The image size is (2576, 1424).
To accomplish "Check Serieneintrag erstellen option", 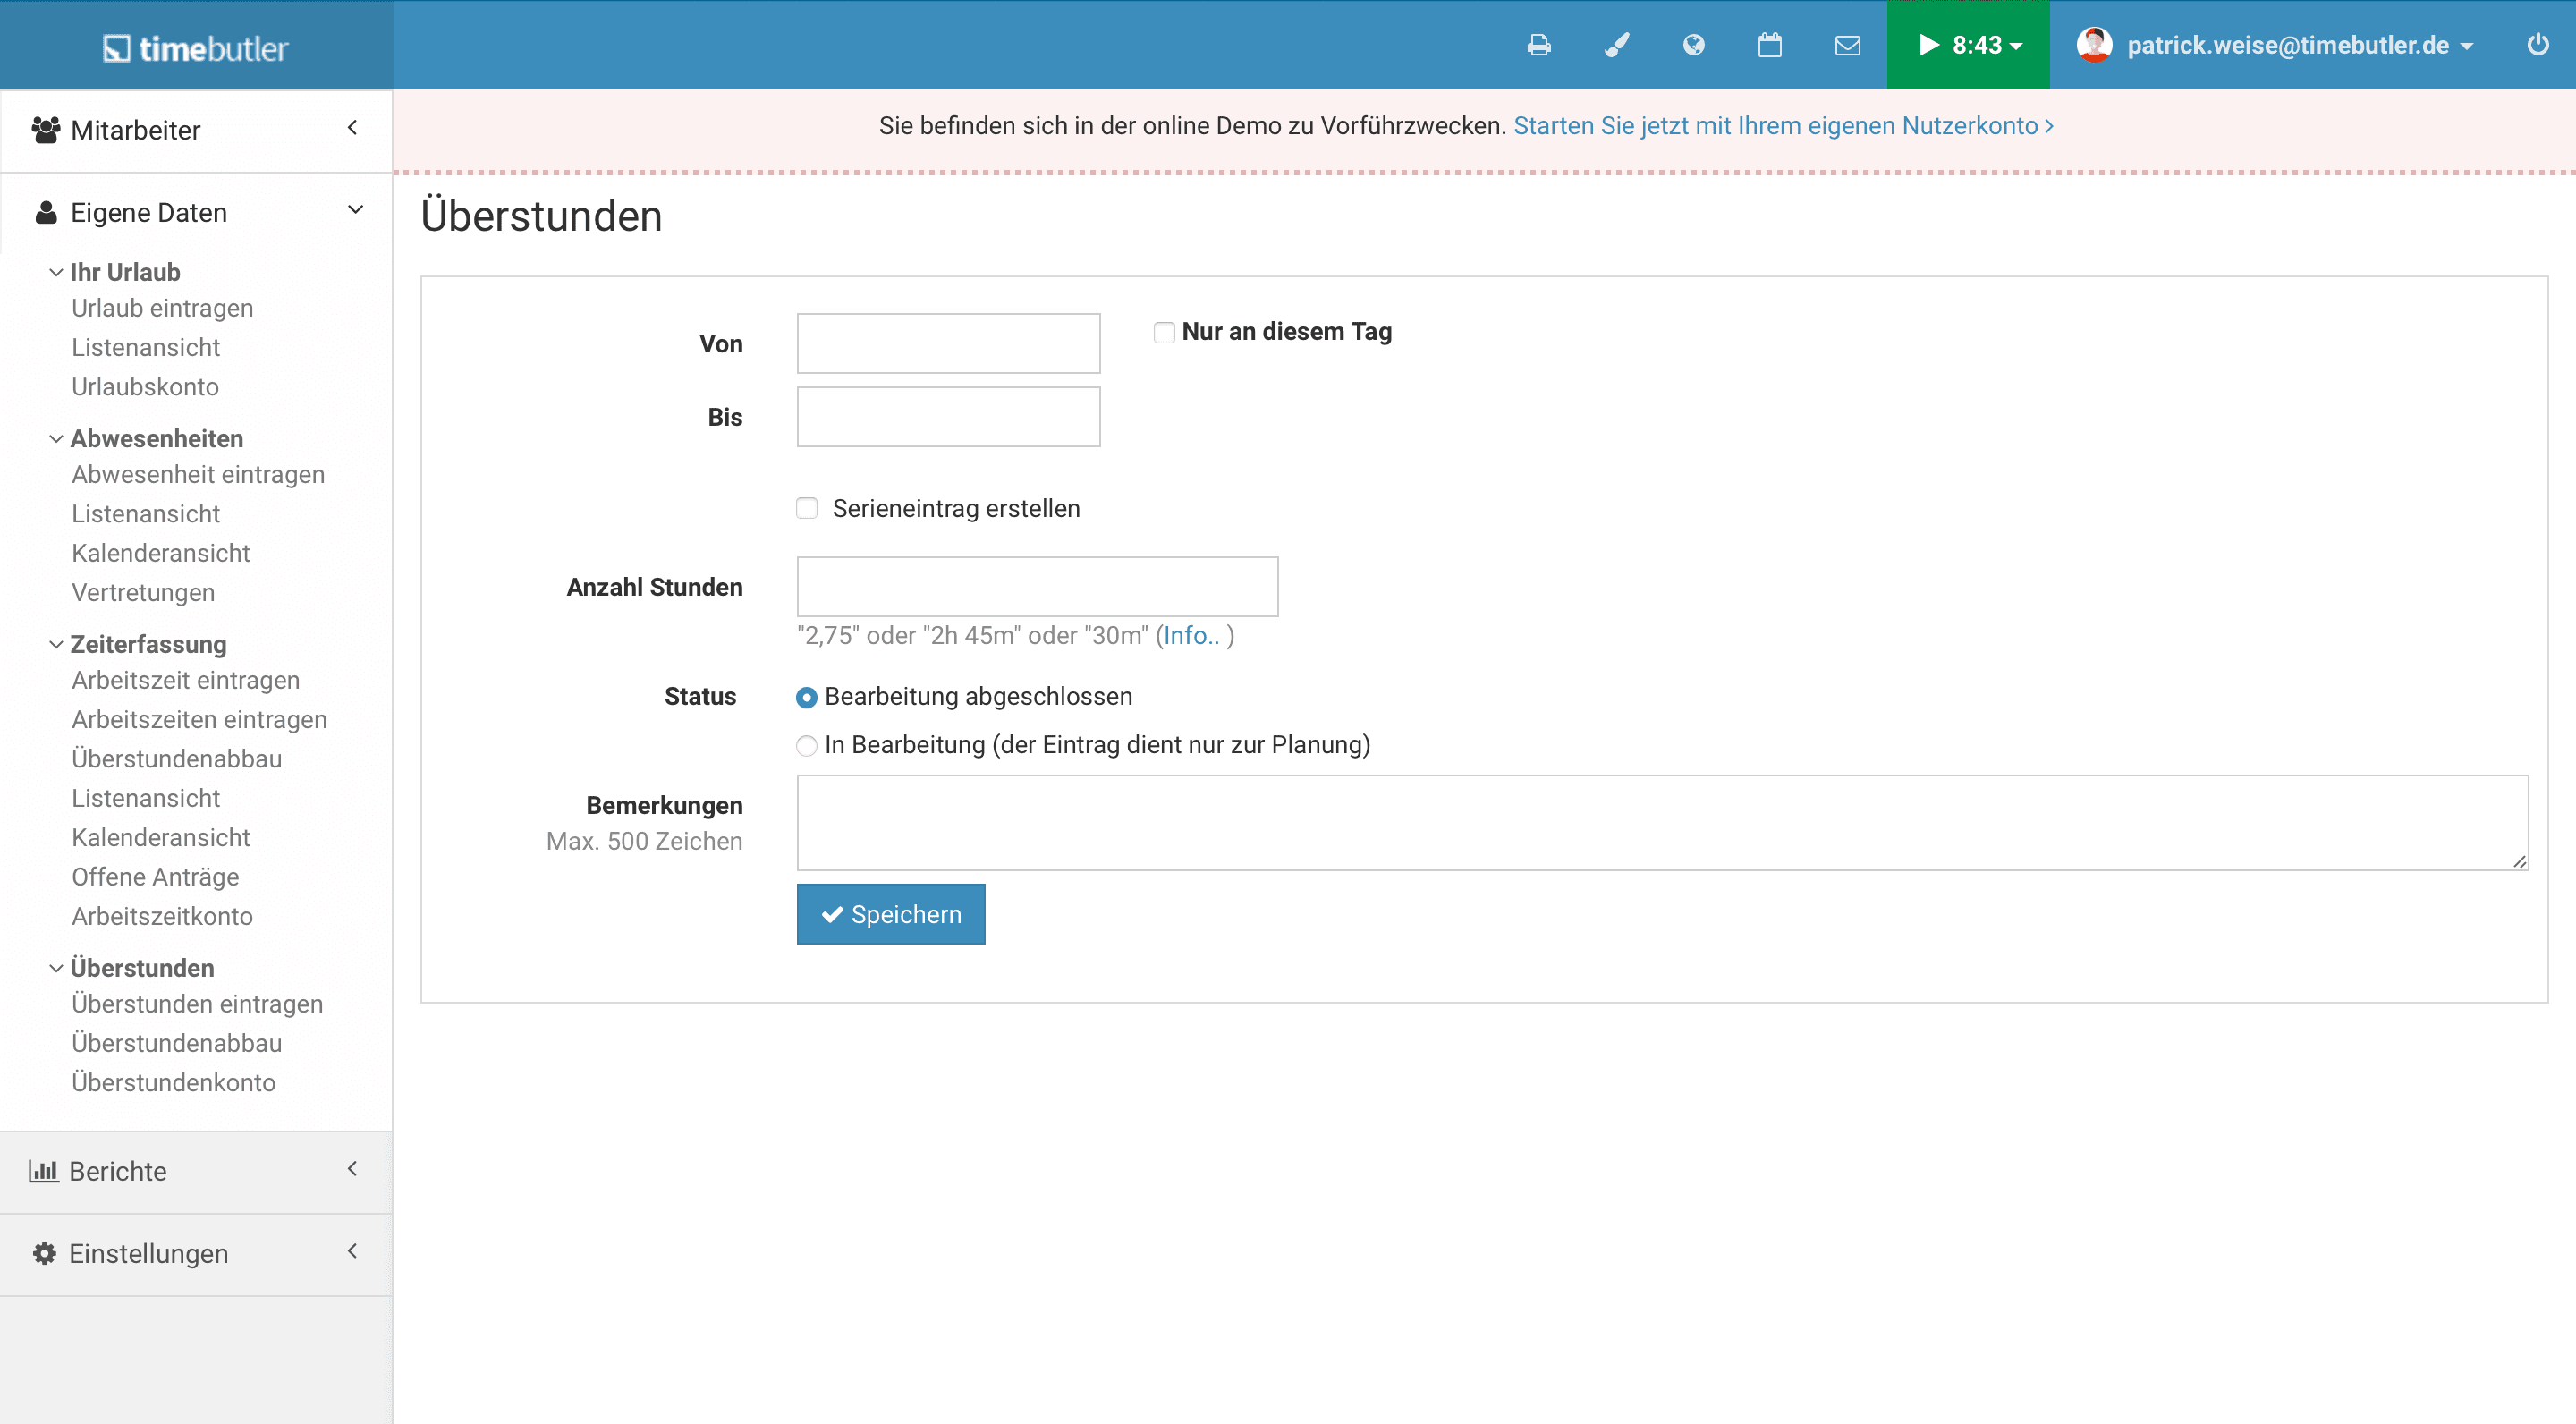I will click(807, 508).
